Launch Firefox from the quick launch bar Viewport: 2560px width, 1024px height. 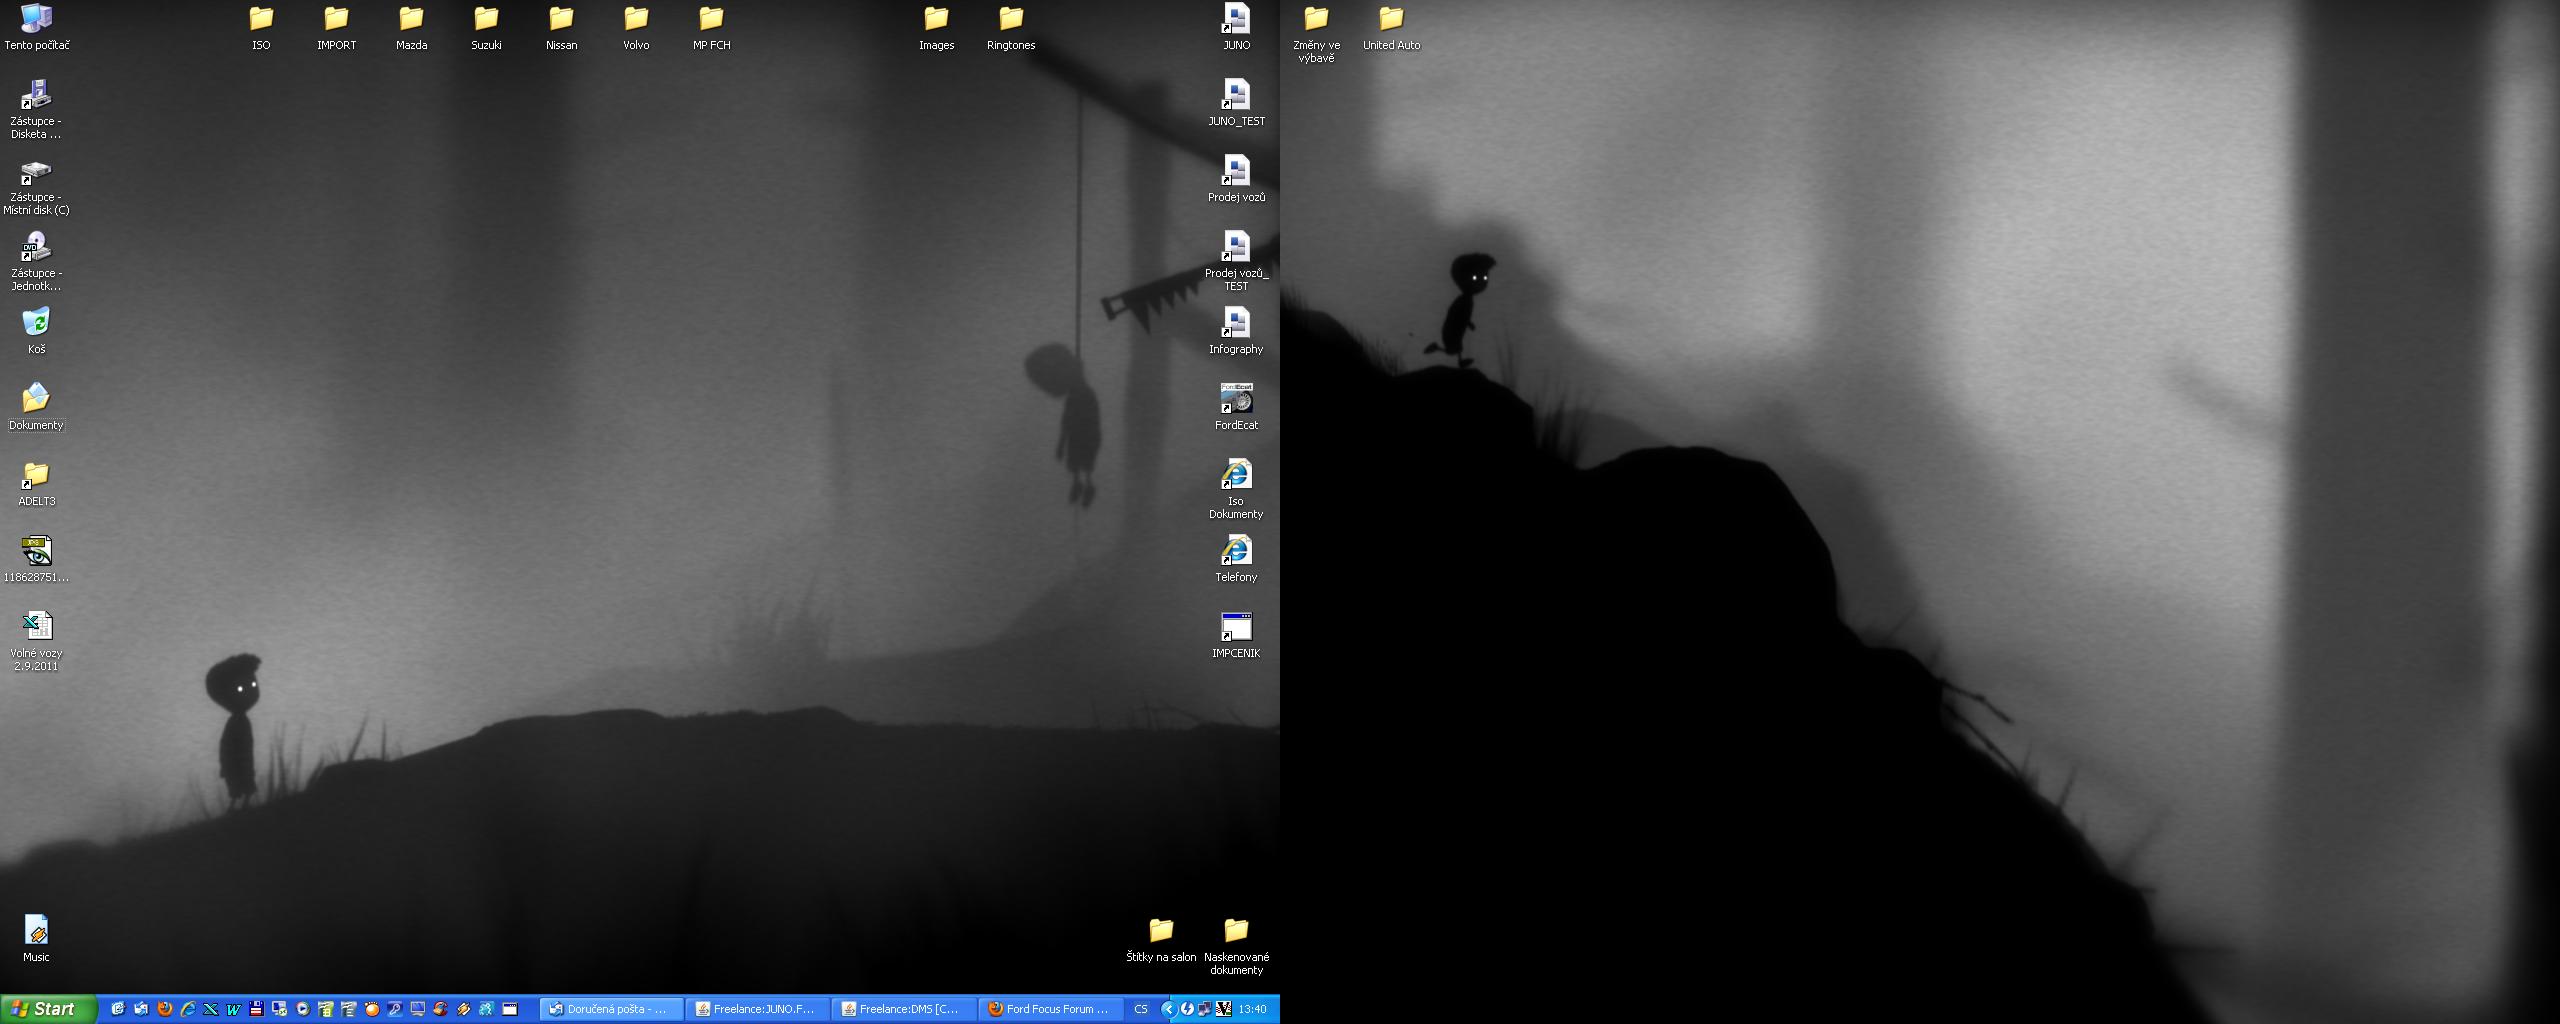coord(165,1009)
